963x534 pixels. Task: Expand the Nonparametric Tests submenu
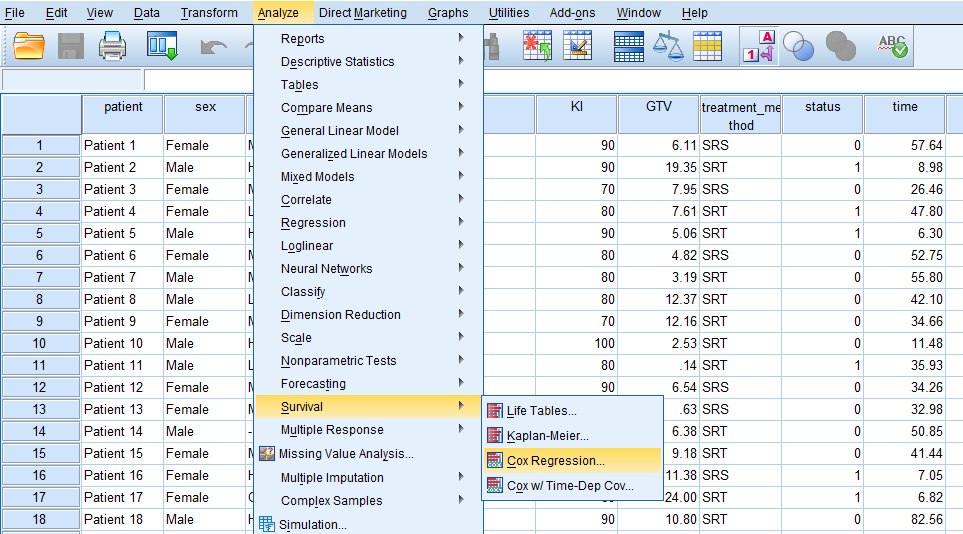click(368, 361)
